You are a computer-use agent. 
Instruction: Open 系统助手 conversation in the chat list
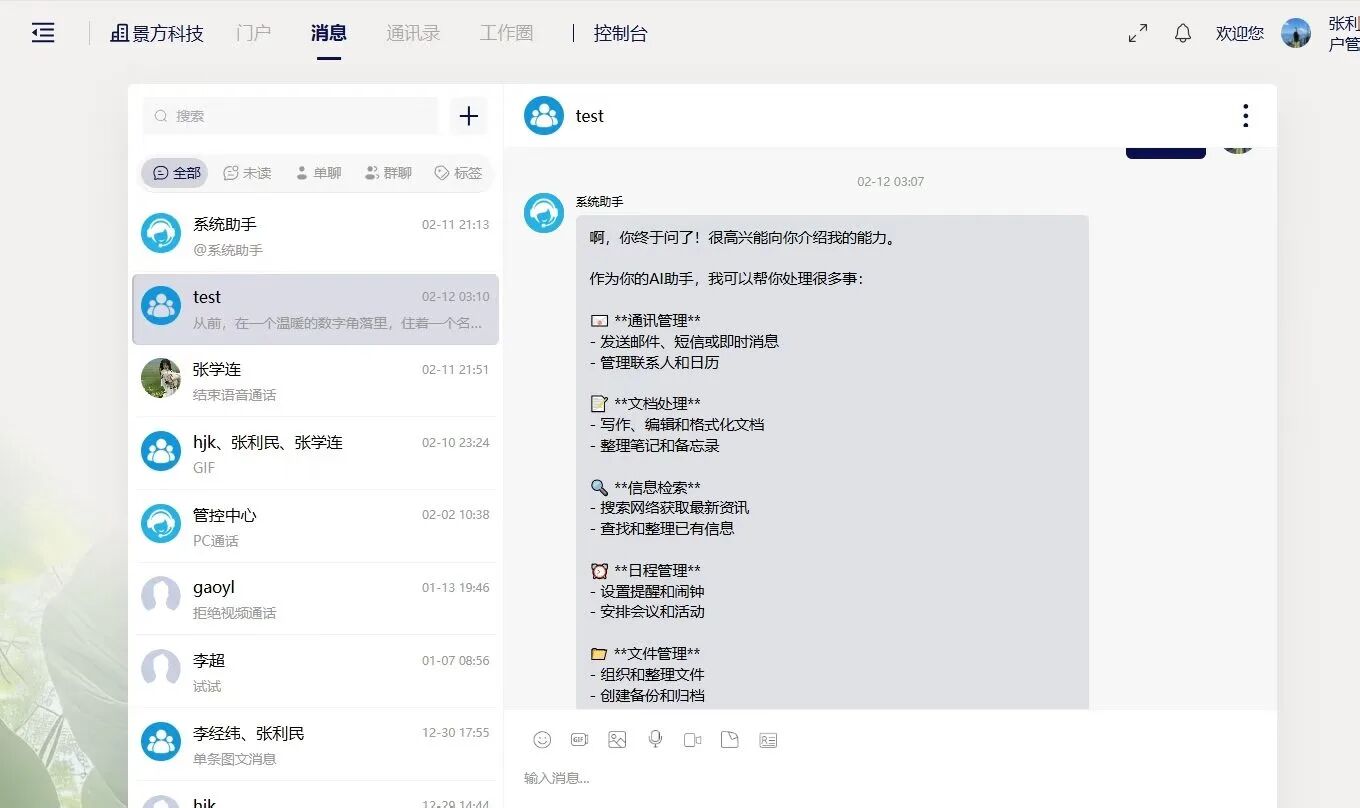(x=315, y=237)
